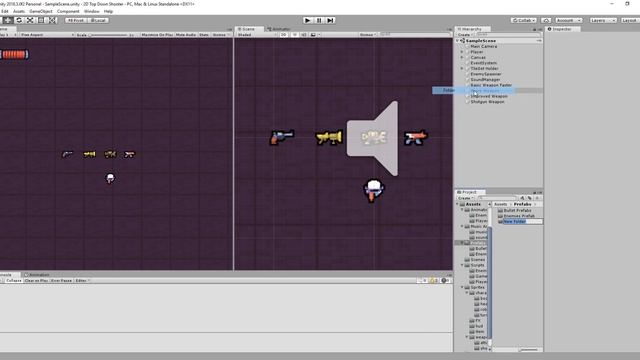Select the Move tool in toolbar
Image resolution: width=640 pixels, height=360 pixels.
point(8,20)
